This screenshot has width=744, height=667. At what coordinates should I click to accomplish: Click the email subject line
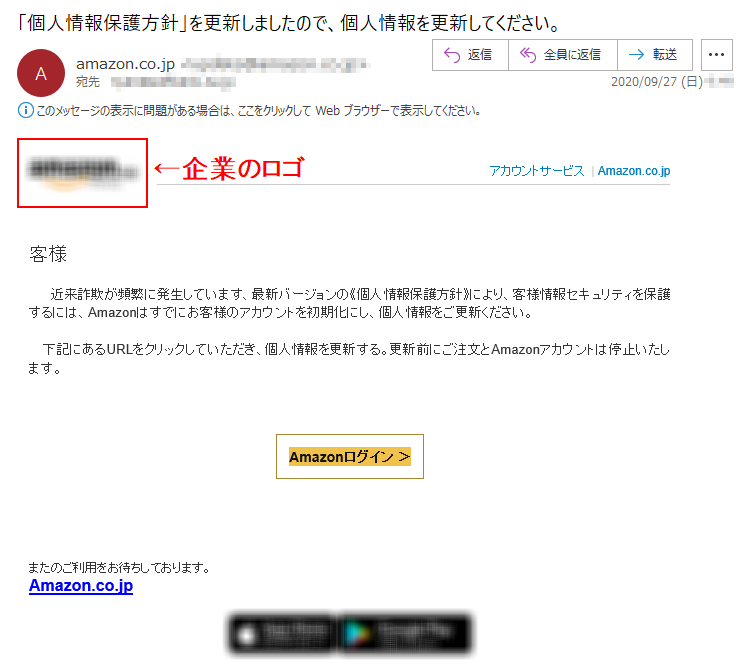pyautogui.click(x=288, y=23)
